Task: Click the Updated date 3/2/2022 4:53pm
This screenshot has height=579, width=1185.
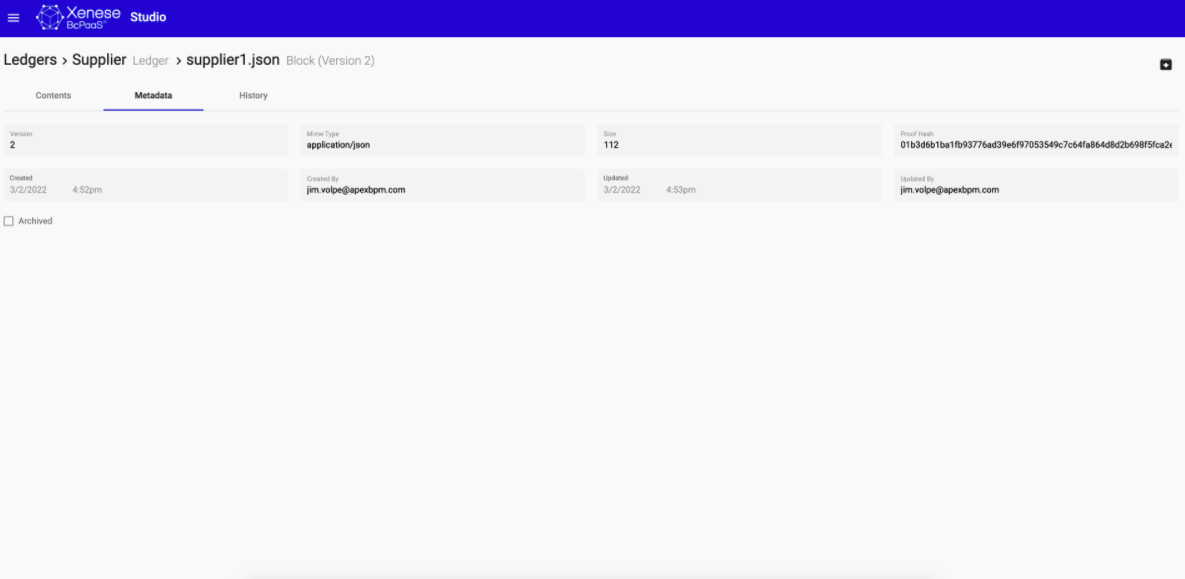Action: (x=739, y=185)
